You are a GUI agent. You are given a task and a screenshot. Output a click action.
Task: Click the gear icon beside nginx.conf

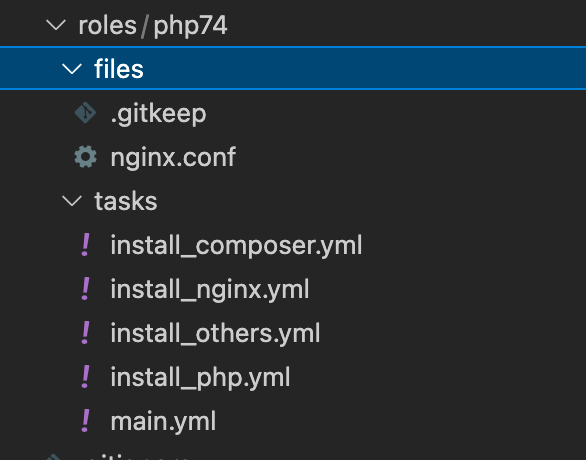tap(85, 157)
